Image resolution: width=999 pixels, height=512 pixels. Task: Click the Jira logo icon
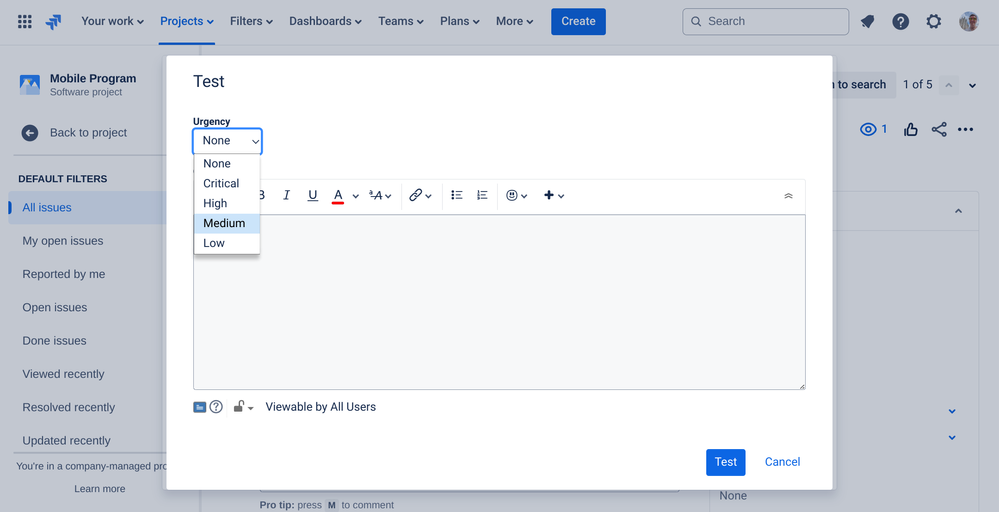[x=54, y=22]
